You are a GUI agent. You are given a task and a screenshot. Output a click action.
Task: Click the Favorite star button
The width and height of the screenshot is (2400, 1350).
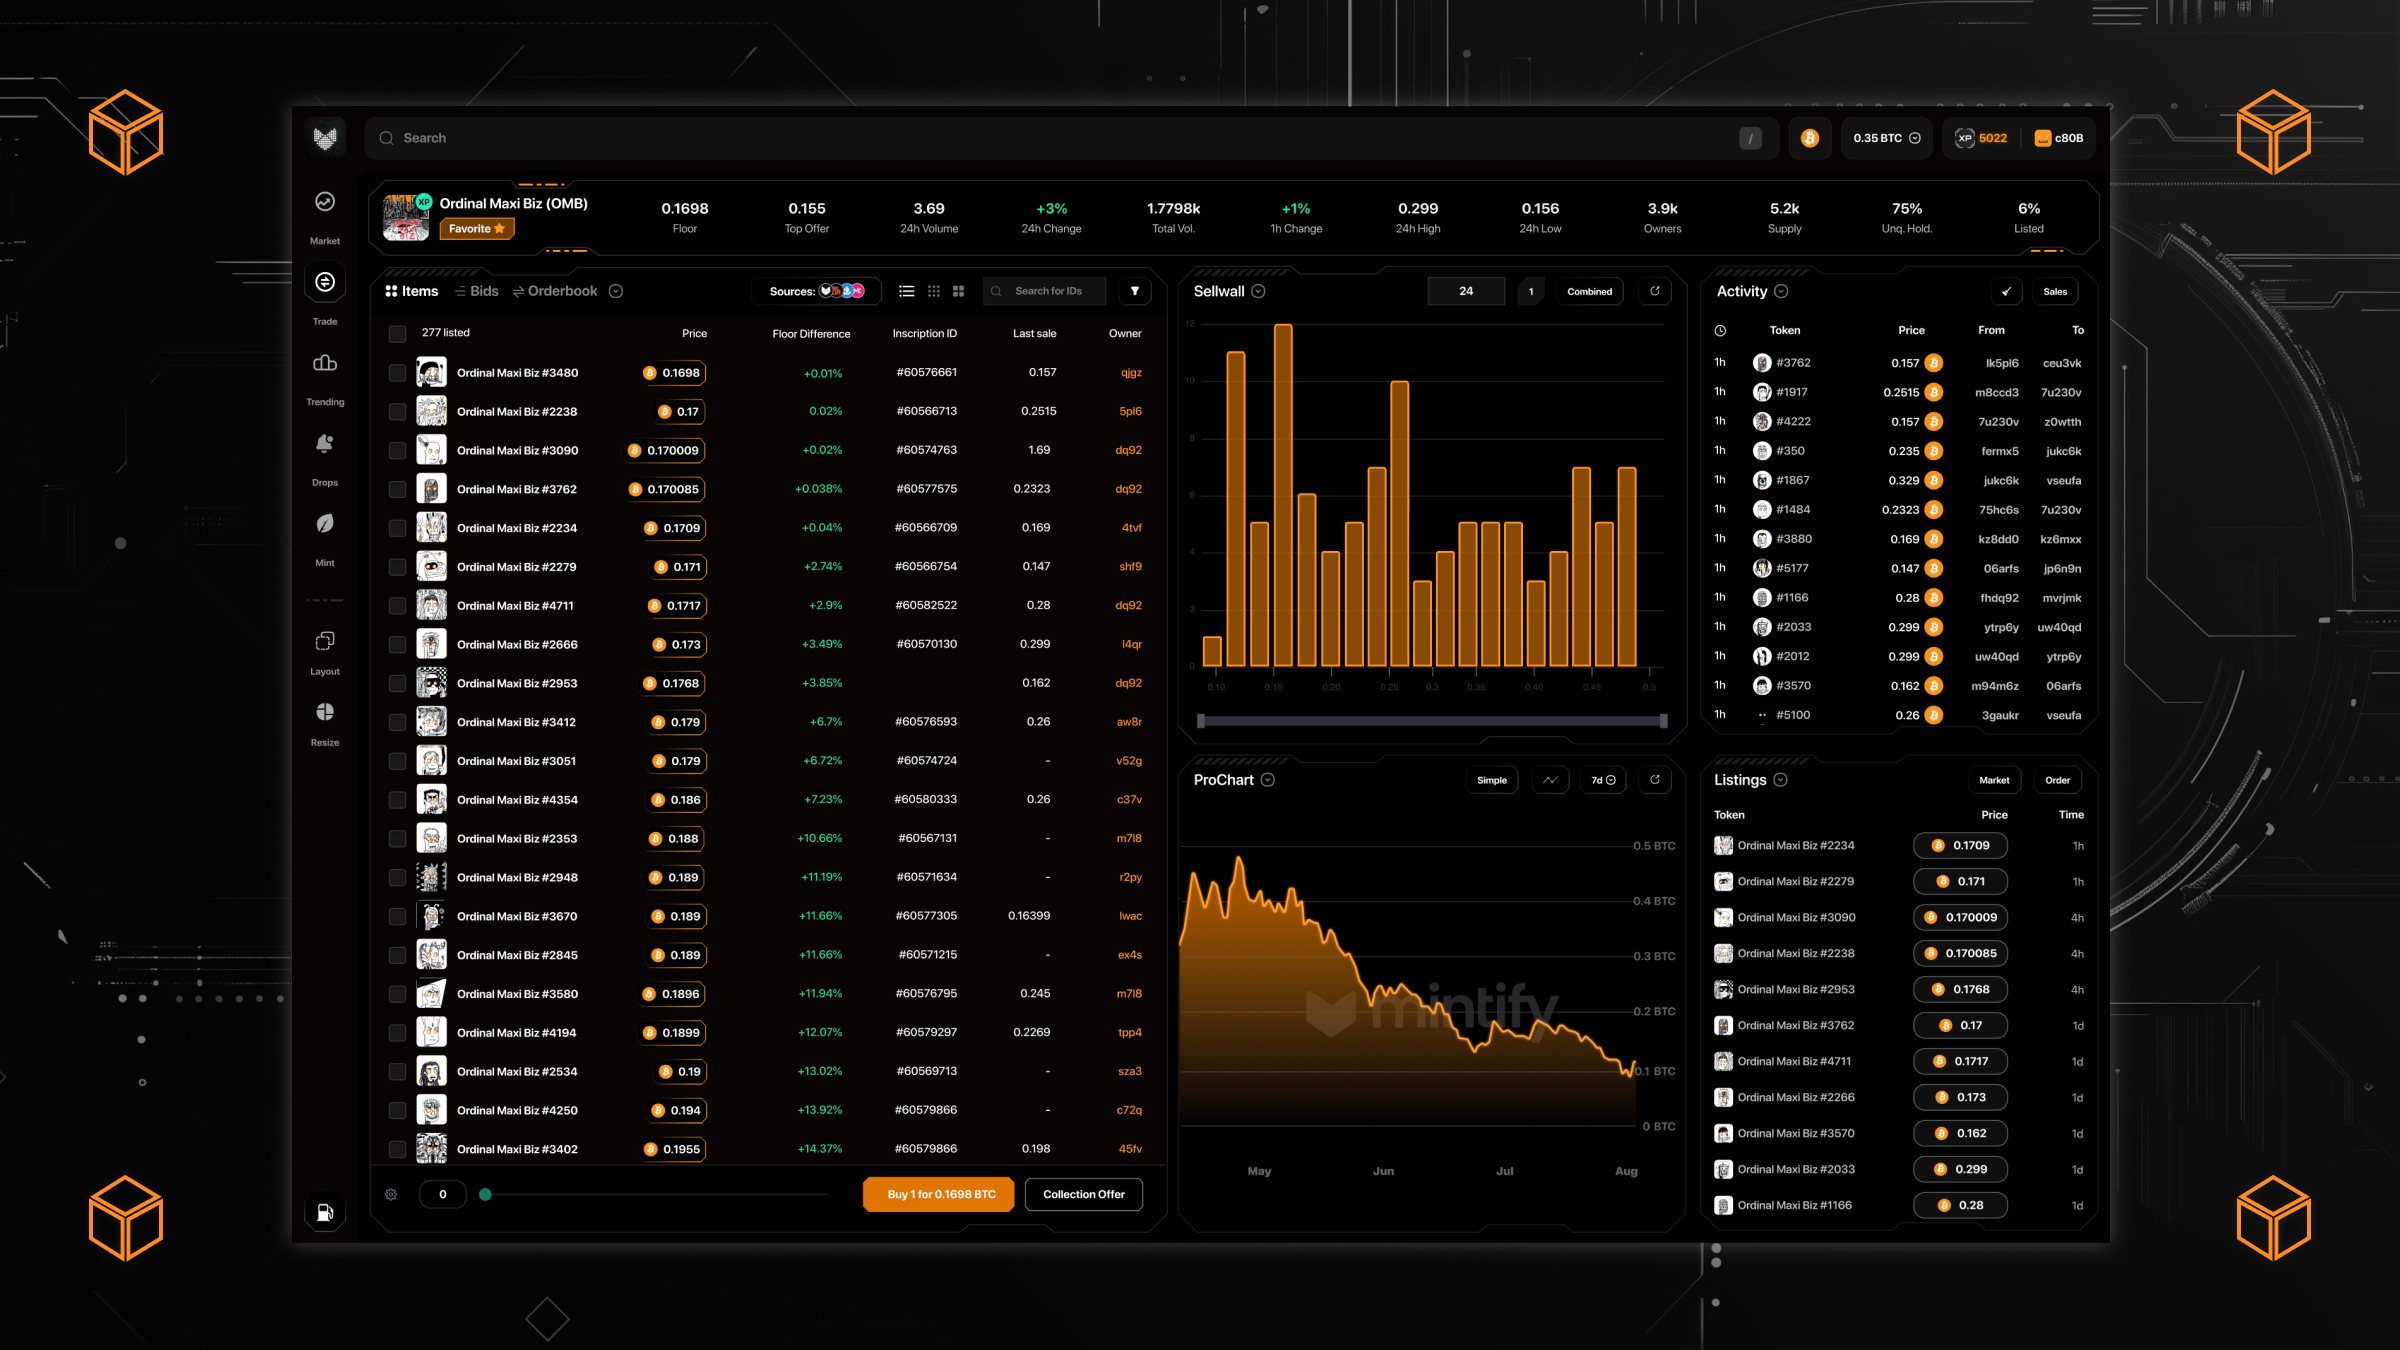coord(476,229)
